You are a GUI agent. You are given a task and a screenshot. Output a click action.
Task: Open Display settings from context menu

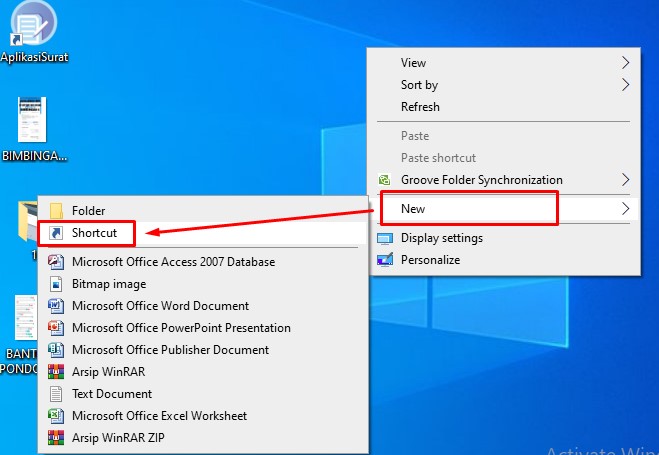point(504,238)
